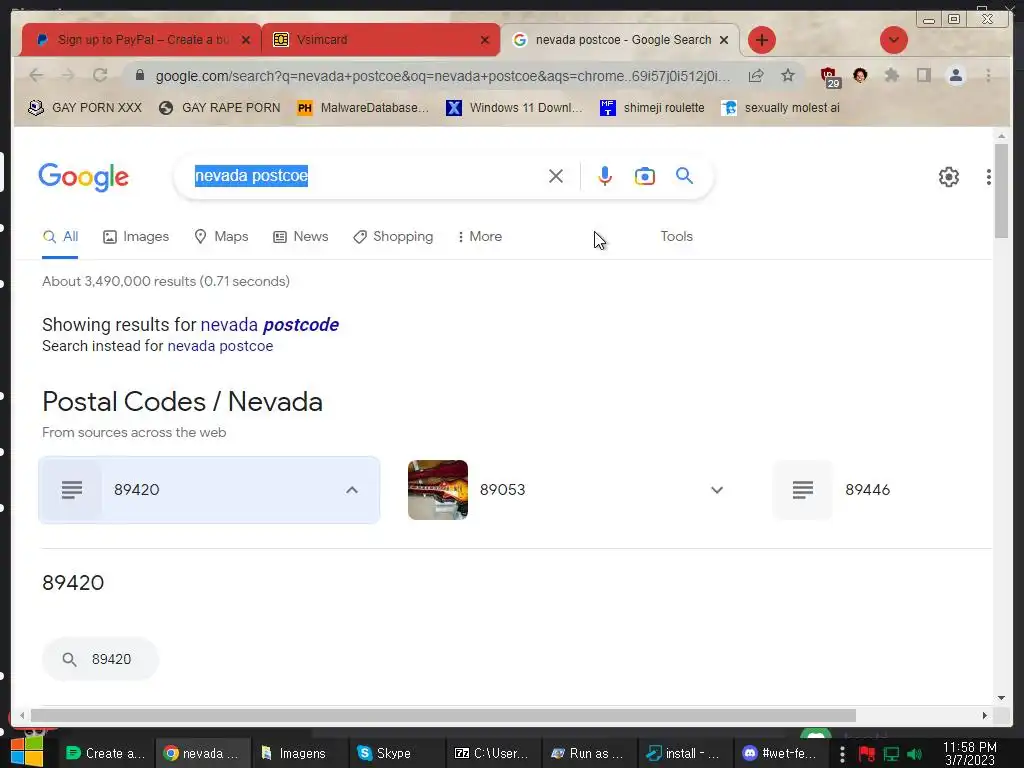
Task: Click in the Google search text field
Action: [366, 176]
